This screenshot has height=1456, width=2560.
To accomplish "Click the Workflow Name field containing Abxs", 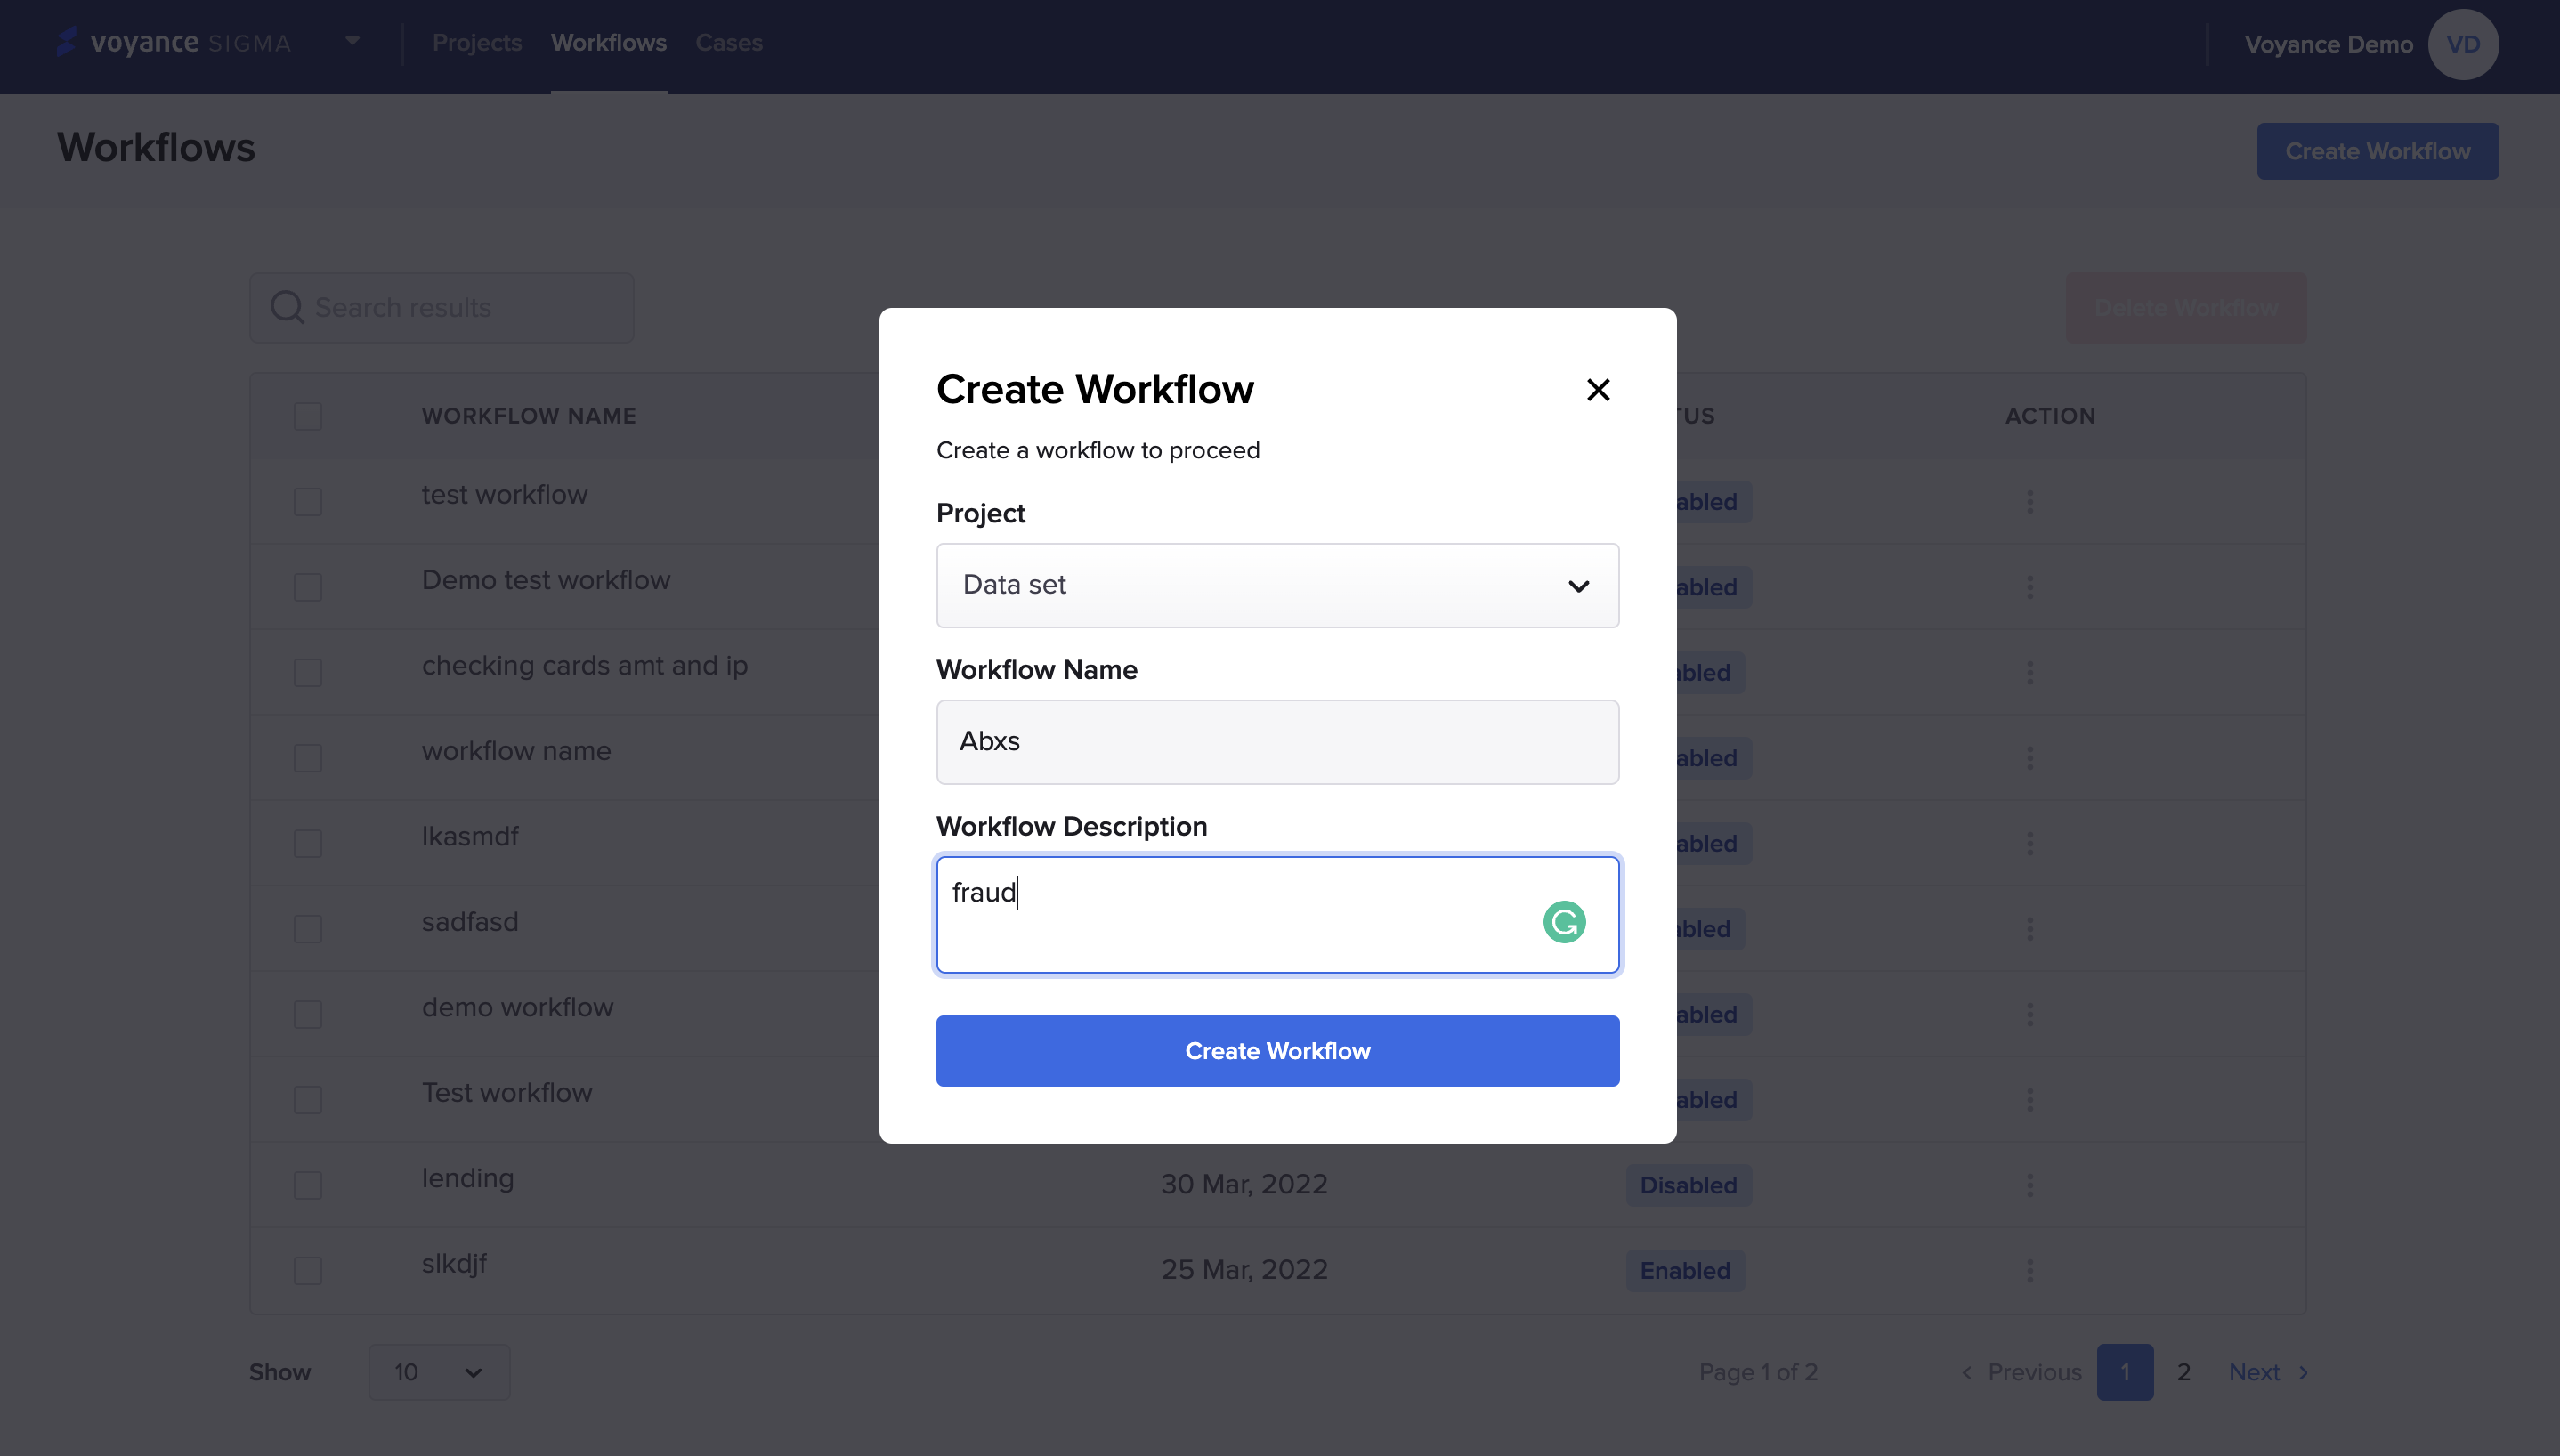I will [1277, 742].
